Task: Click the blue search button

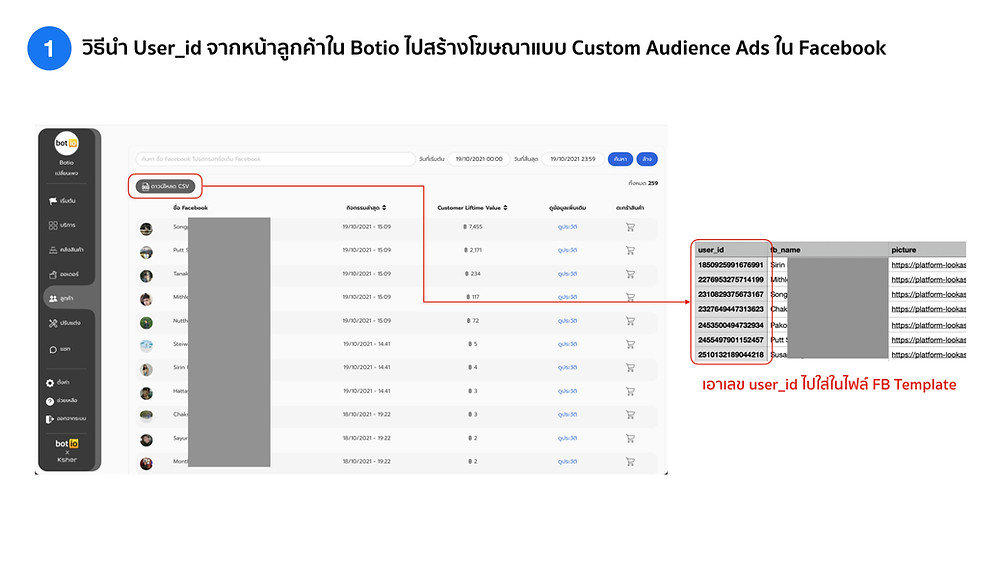Action: pyautogui.click(x=620, y=159)
